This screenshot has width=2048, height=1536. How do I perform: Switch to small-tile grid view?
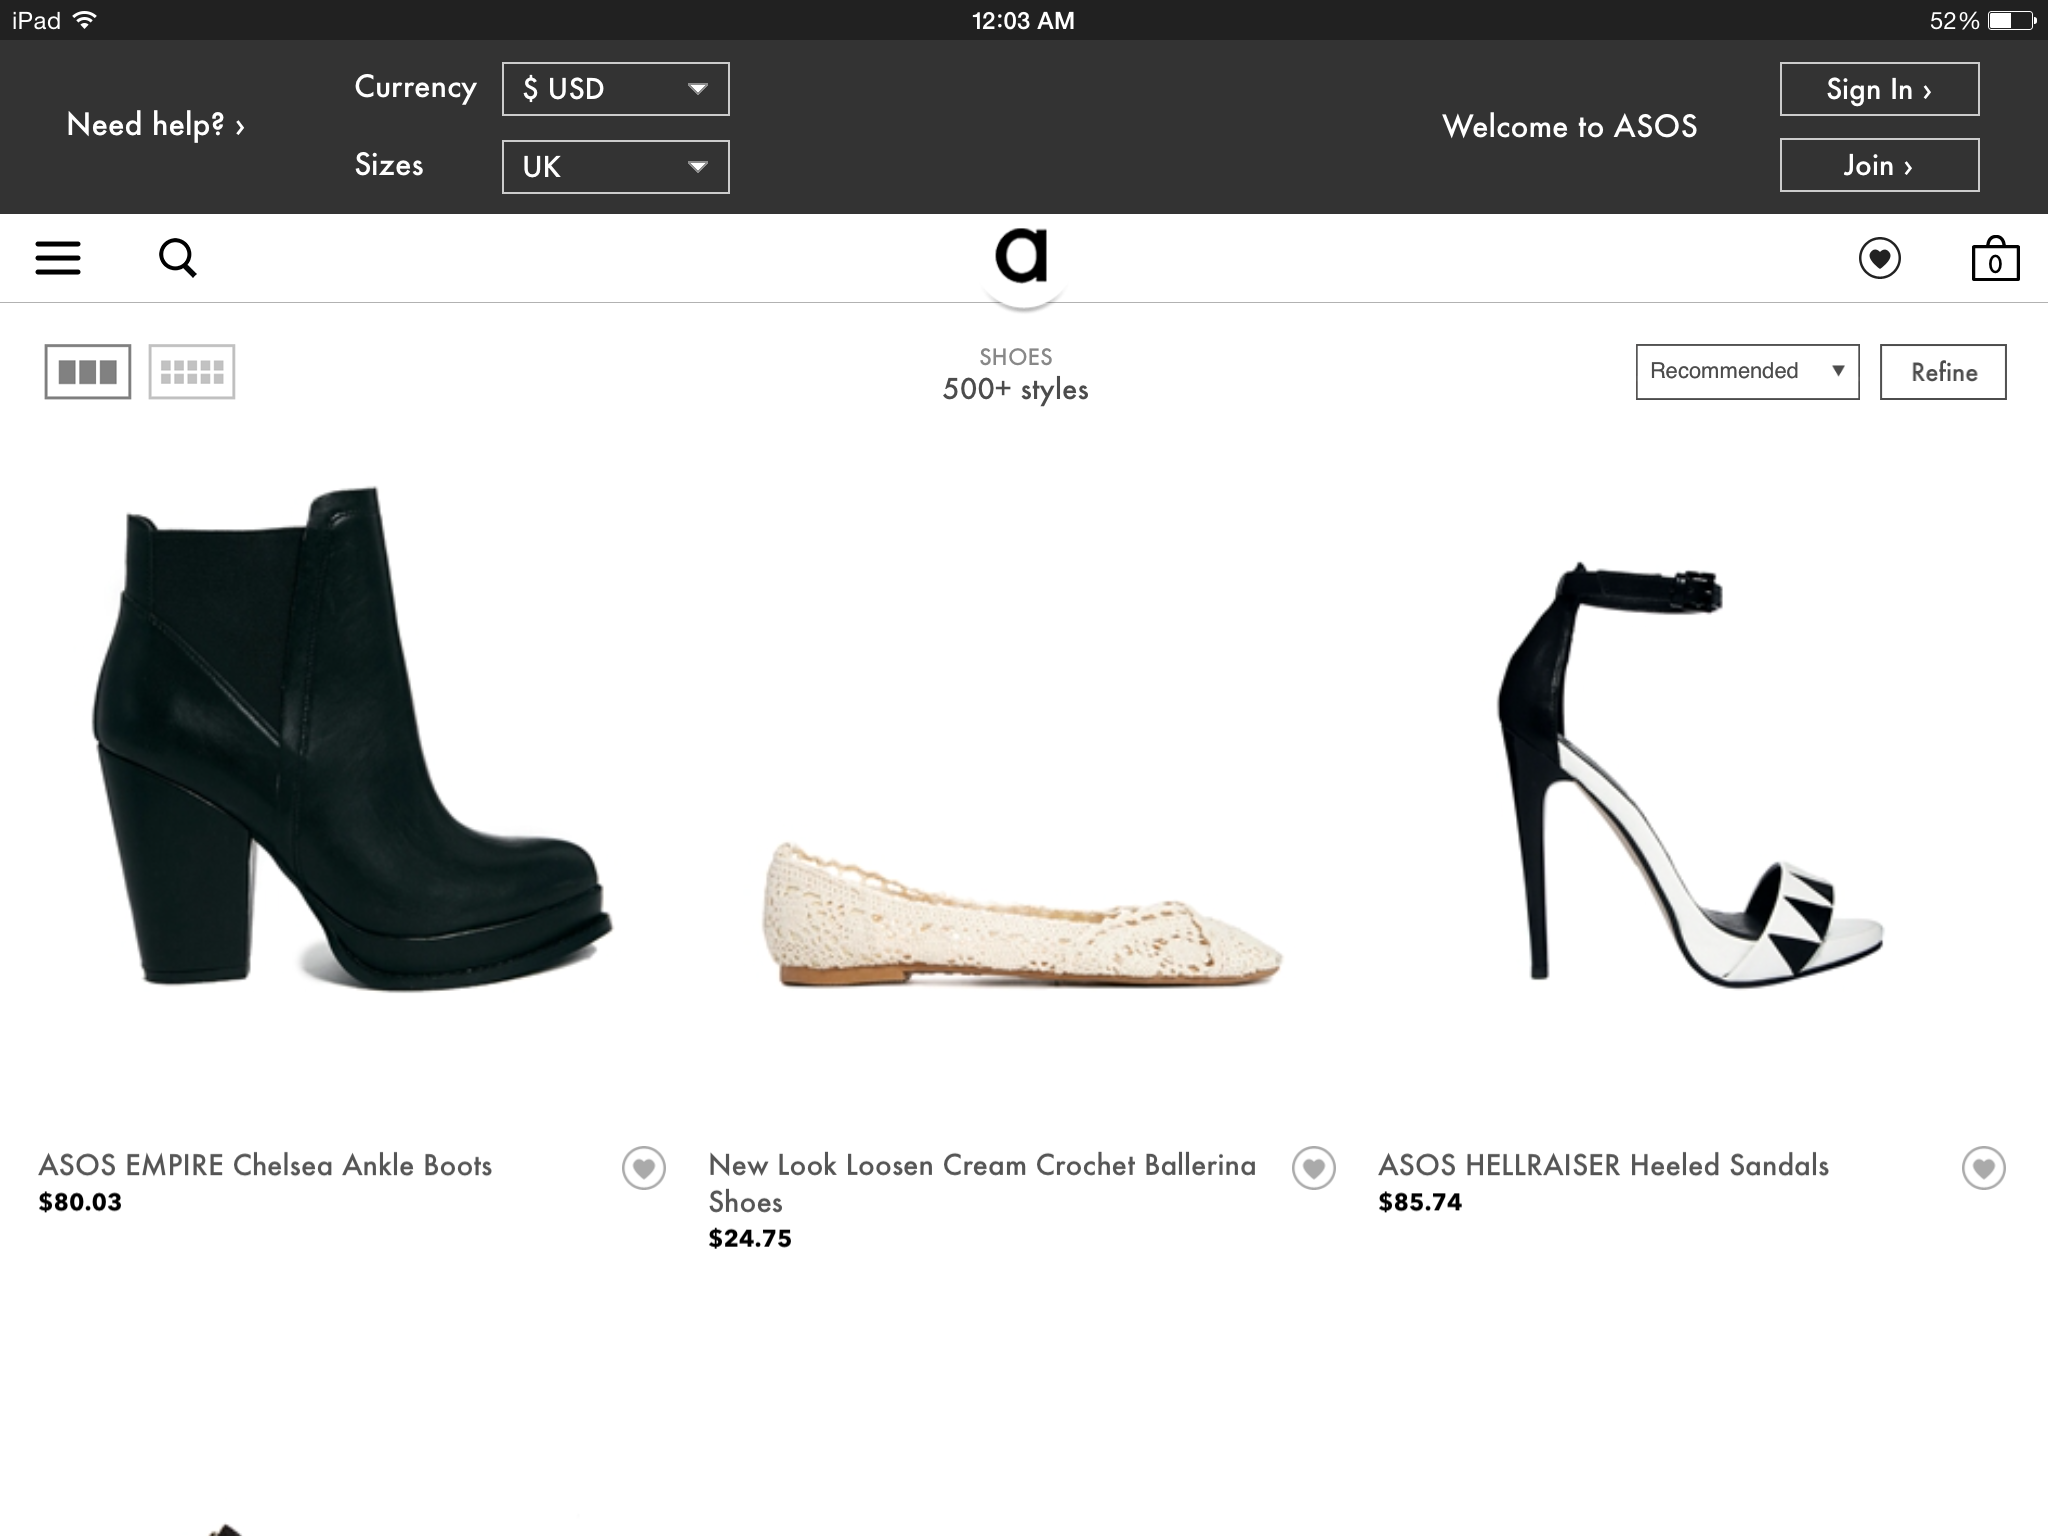coord(192,372)
